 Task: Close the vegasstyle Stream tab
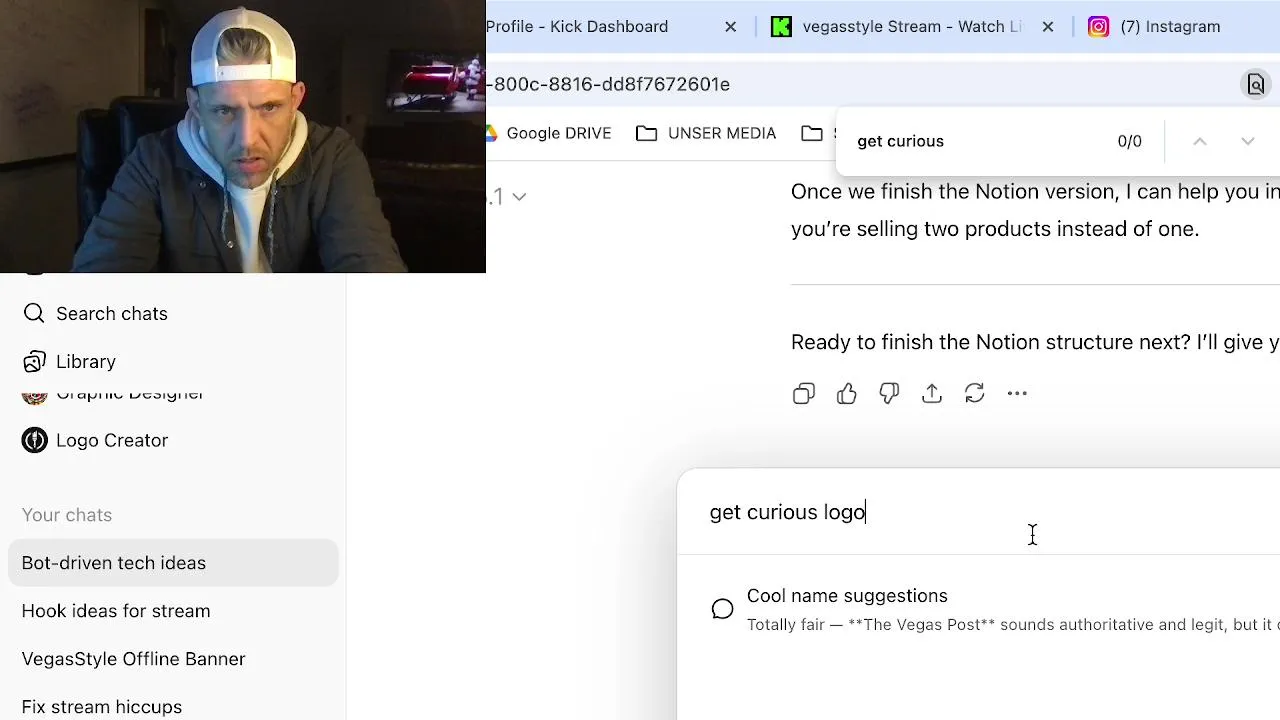pyautogui.click(x=1048, y=27)
